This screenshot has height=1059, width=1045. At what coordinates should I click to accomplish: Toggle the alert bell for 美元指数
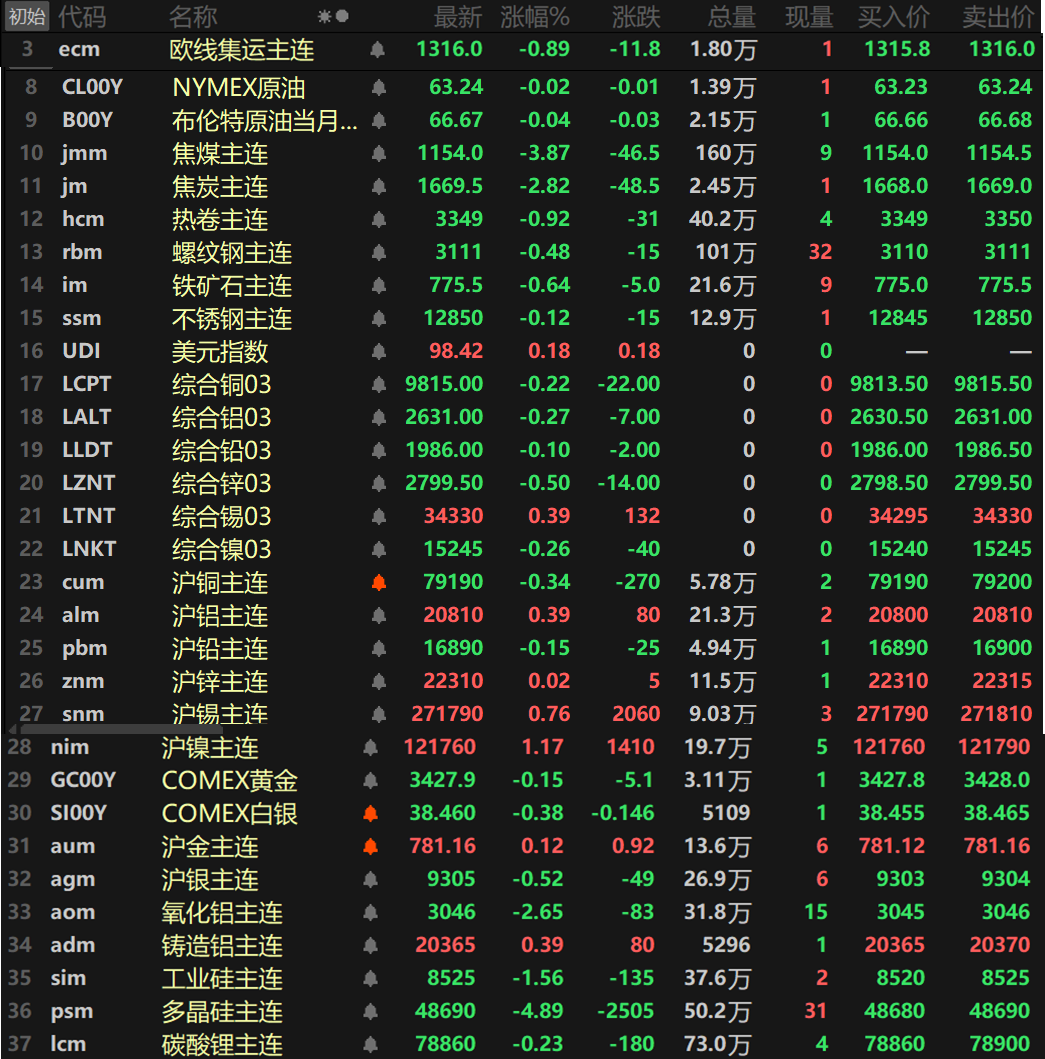tap(378, 351)
